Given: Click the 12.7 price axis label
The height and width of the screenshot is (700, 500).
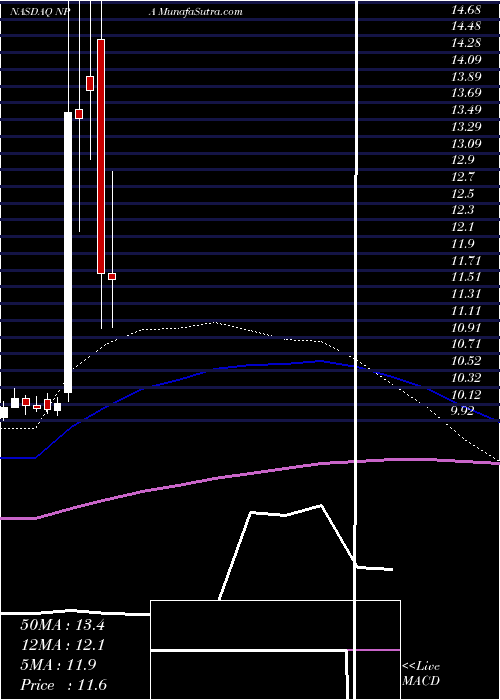Looking at the screenshot, I should 462,177.
